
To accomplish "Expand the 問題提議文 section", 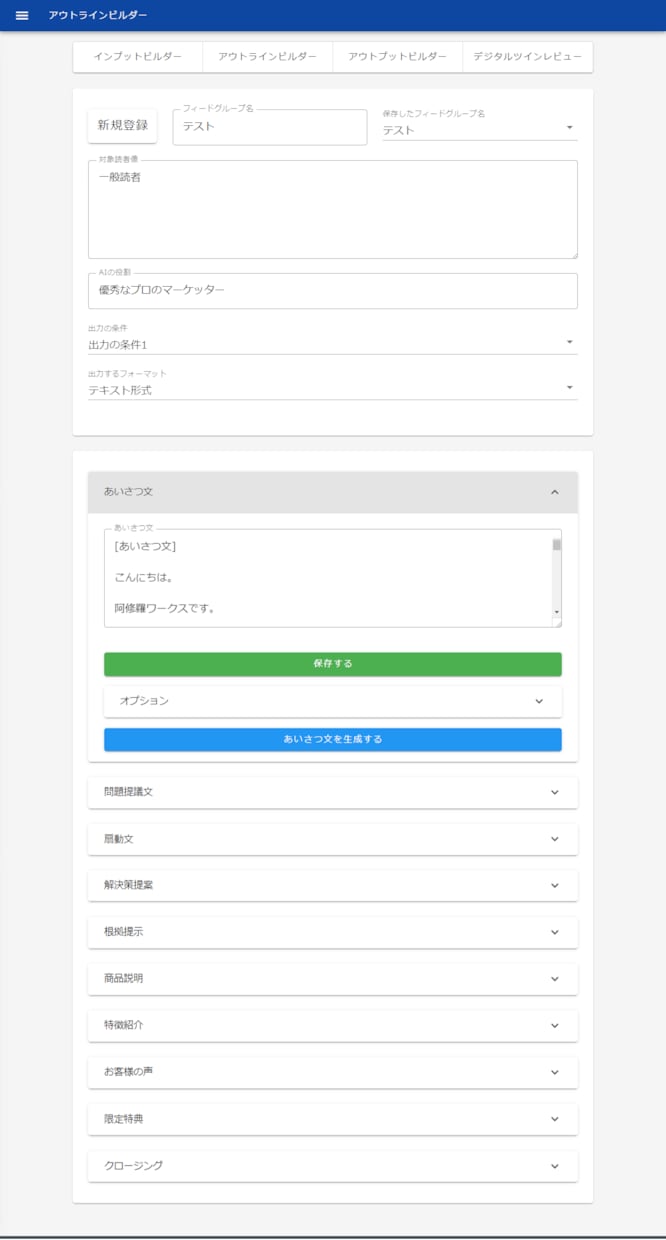I will (x=333, y=792).
